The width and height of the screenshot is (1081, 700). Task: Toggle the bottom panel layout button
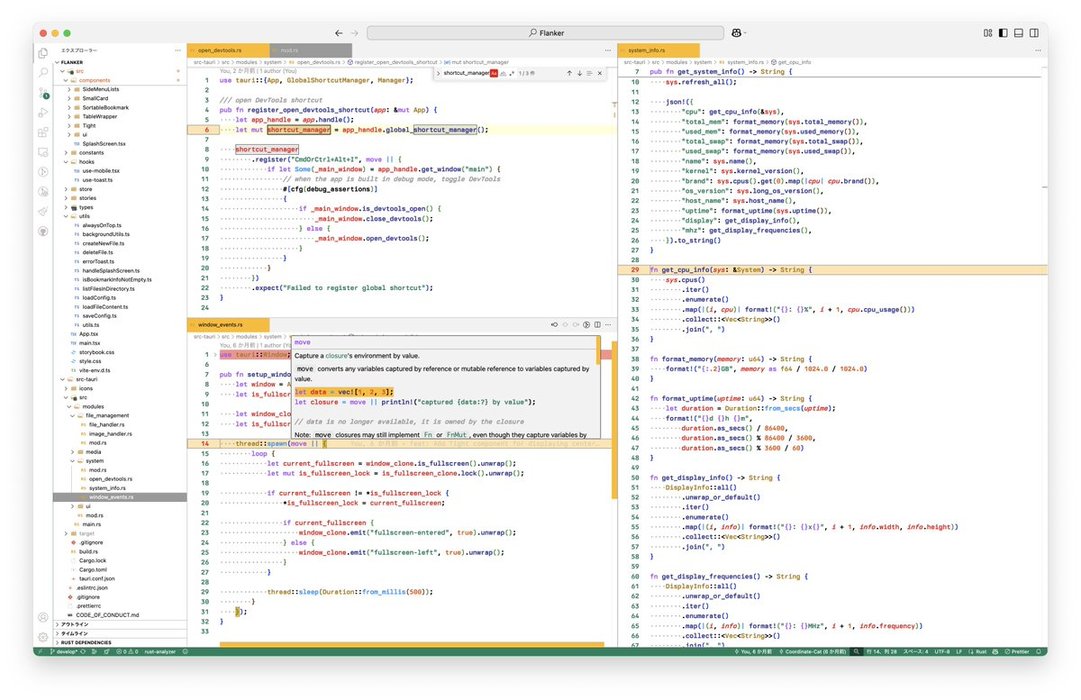pyautogui.click(x=1018, y=33)
